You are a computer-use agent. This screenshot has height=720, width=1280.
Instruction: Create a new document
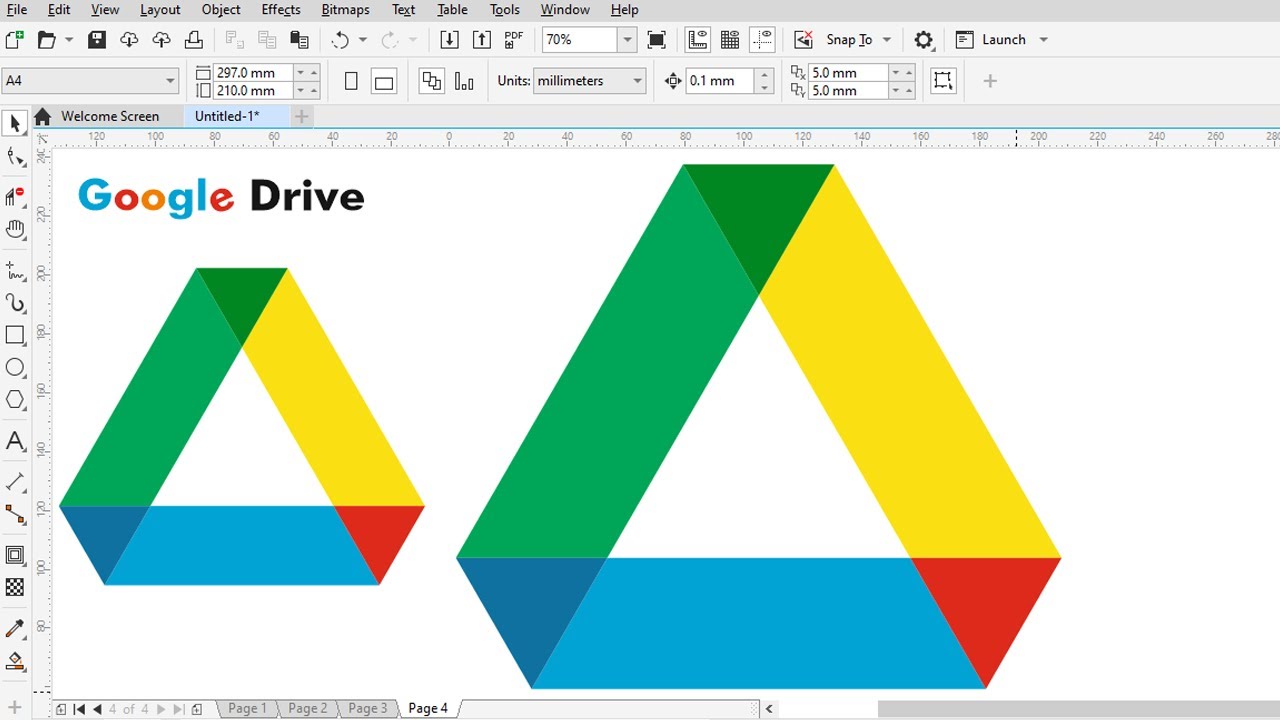pyautogui.click(x=14, y=40)
